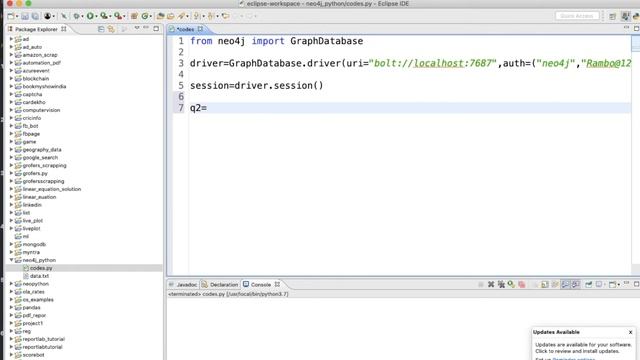This screenshot has width=640, height=360.
Task: Minimize the Package Explorer panel
Action: coord(146,28)
